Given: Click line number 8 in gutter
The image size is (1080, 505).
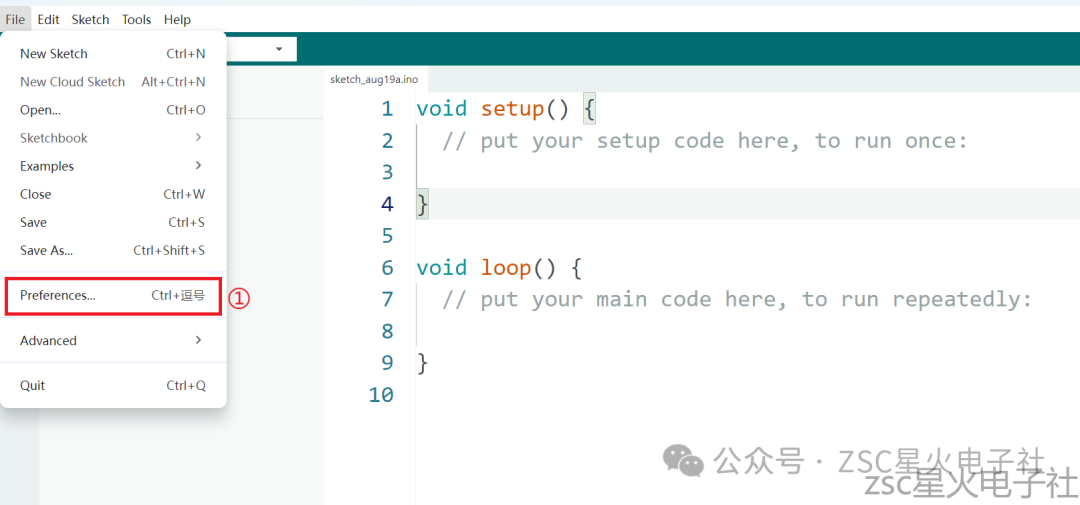Looking at the screenshot, I should tap(387, 331).
